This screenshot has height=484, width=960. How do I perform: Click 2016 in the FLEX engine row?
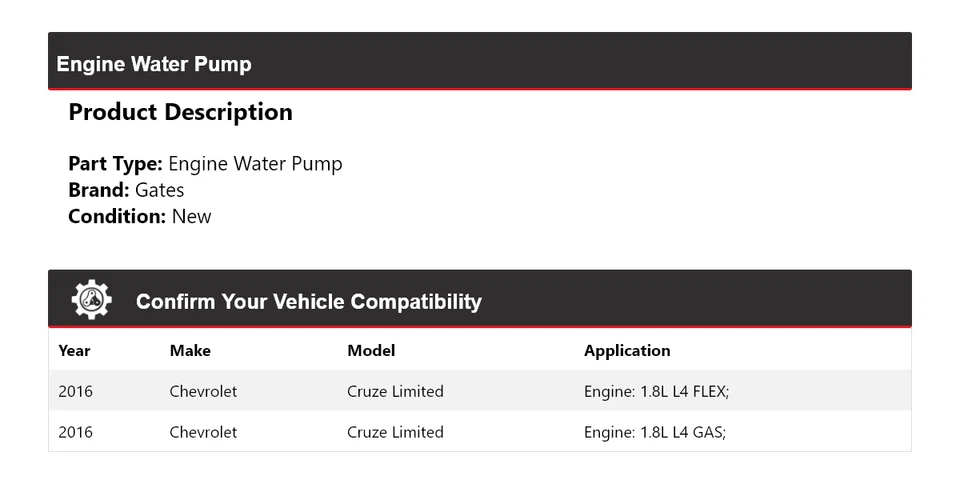point(75,391)
